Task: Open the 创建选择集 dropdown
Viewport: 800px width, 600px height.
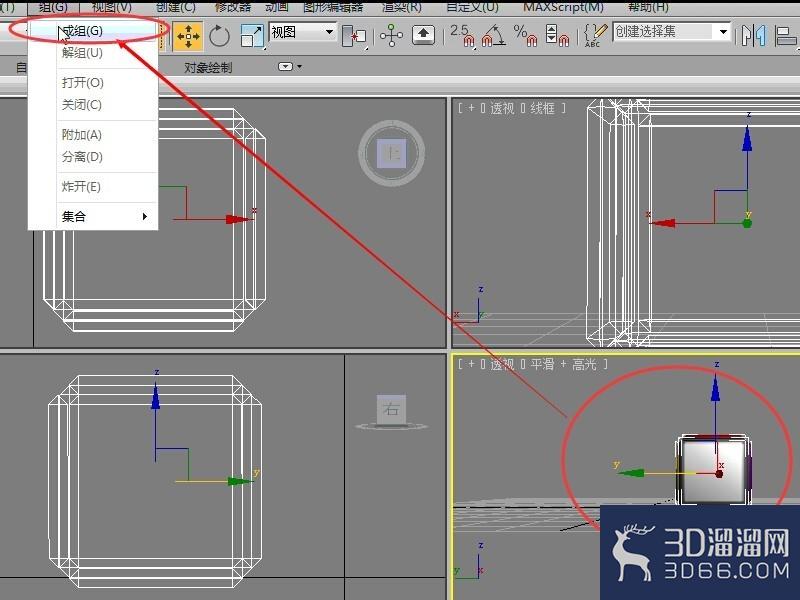Action: pyautogui.click(x=671, y=32)
